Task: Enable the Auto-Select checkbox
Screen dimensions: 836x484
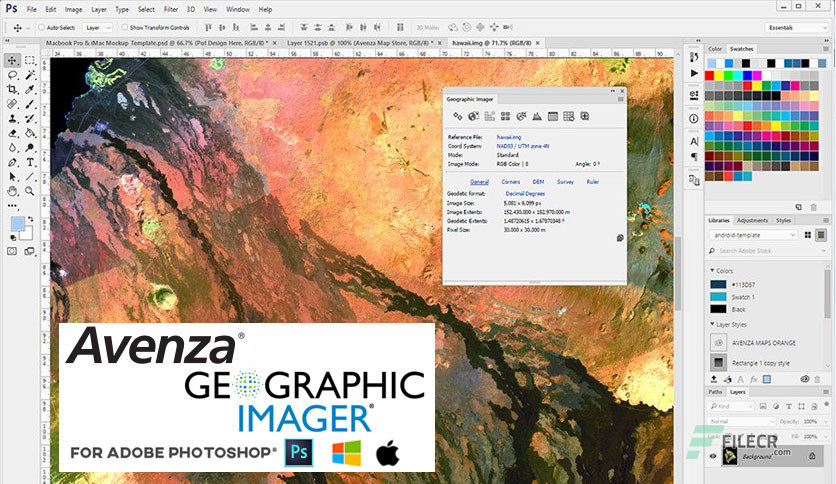Action: pyautogui.click(x=41, y=27)
